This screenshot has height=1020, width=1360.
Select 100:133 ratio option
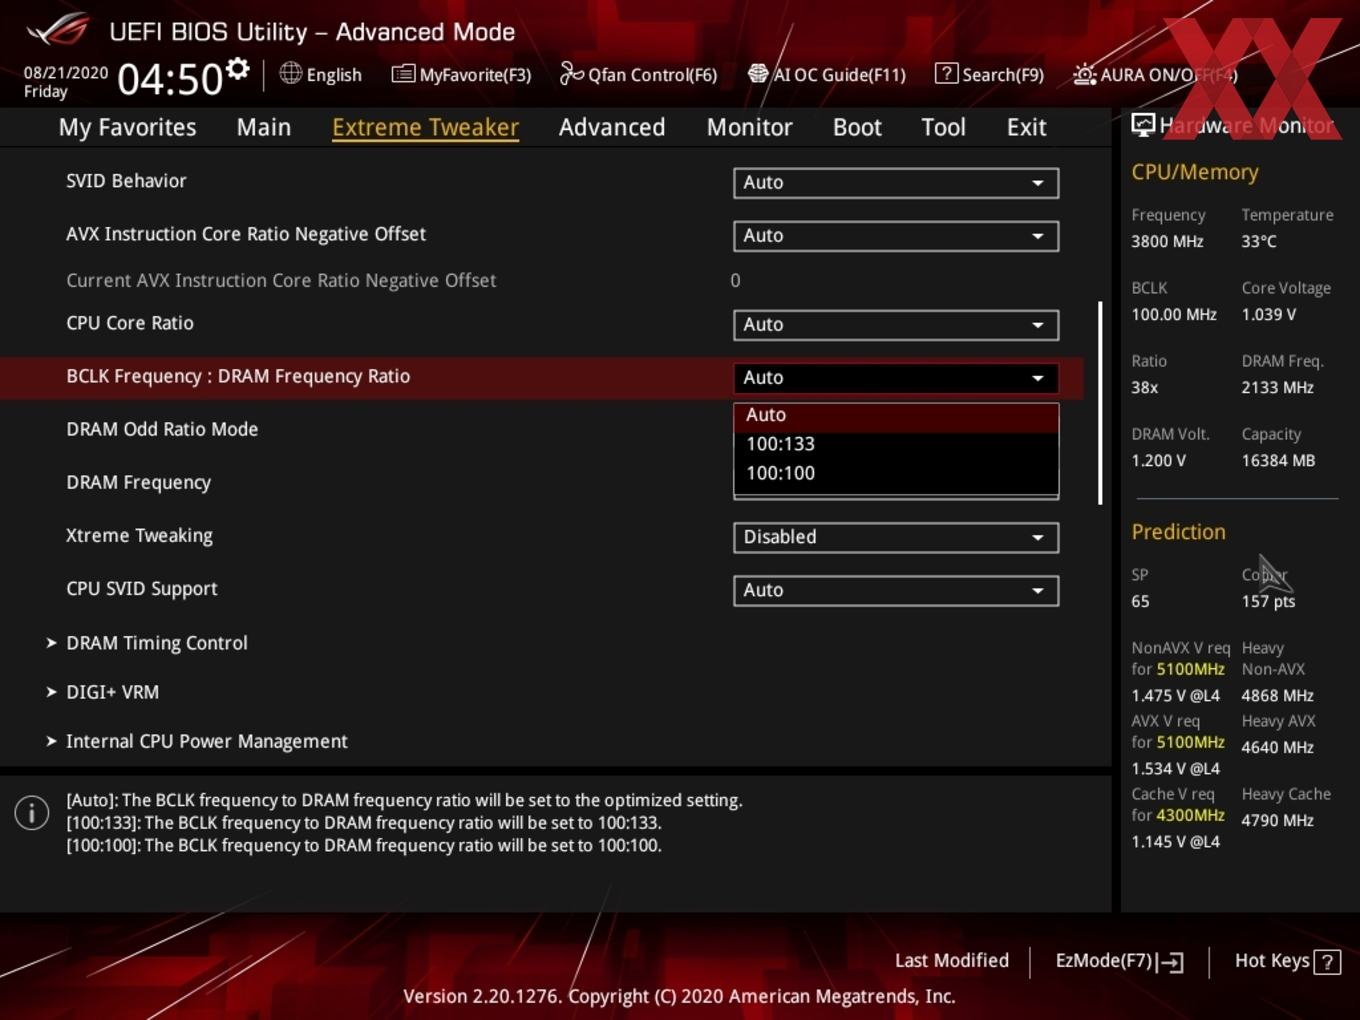tap(896, 444)
